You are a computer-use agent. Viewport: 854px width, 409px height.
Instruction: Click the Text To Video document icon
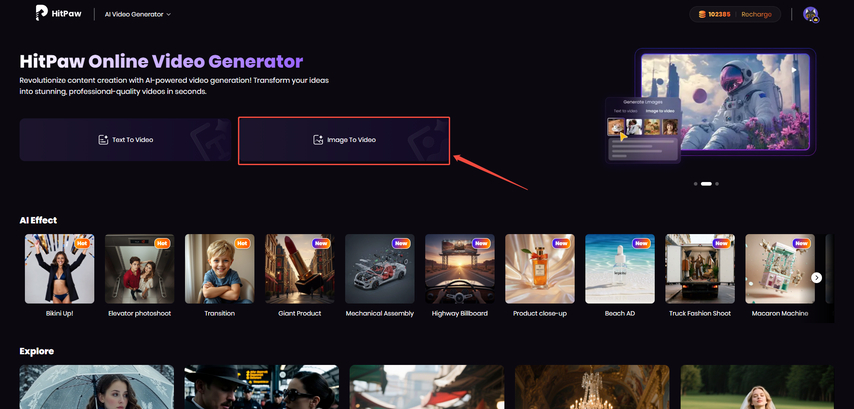coord(102,140)
